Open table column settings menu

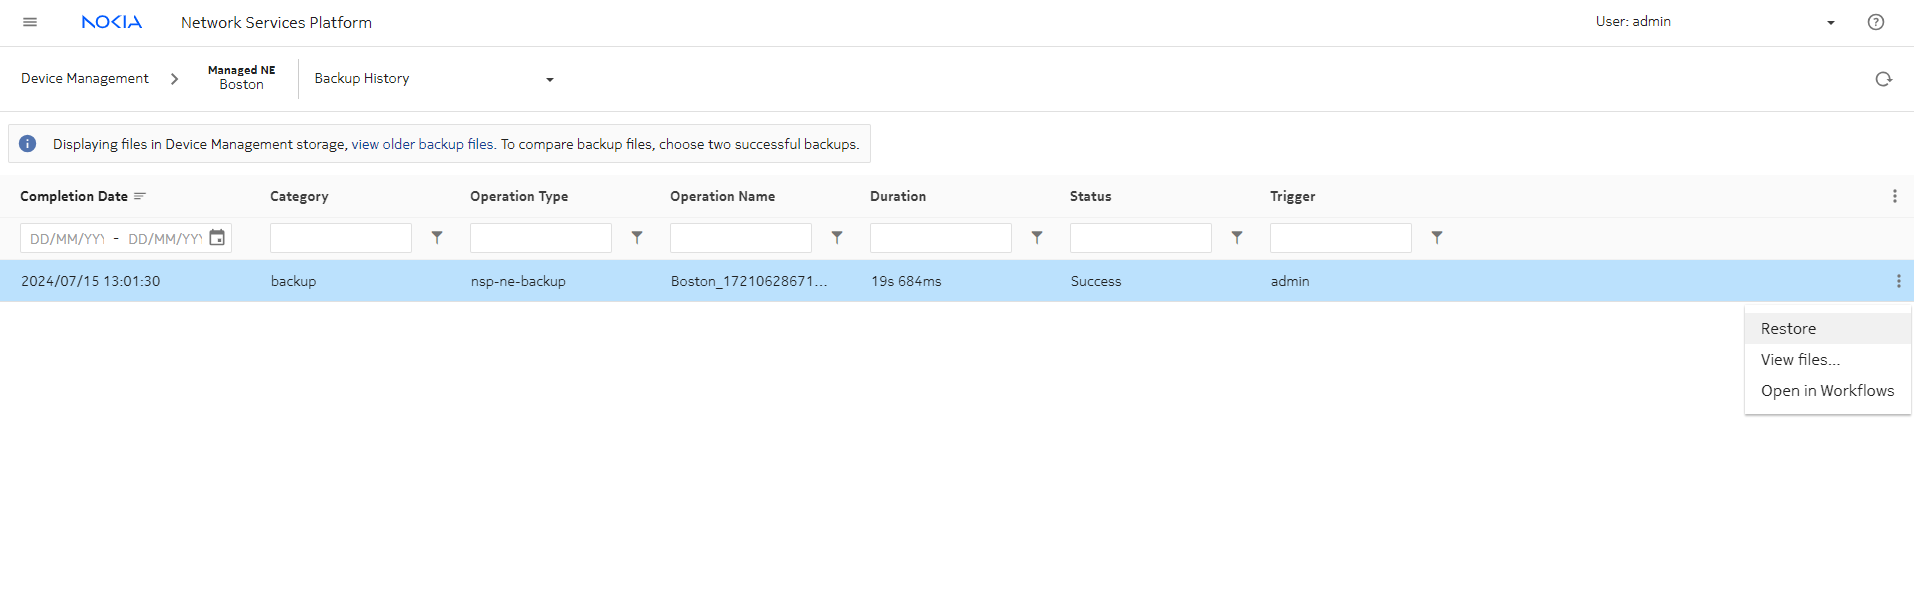(1894, 197)
